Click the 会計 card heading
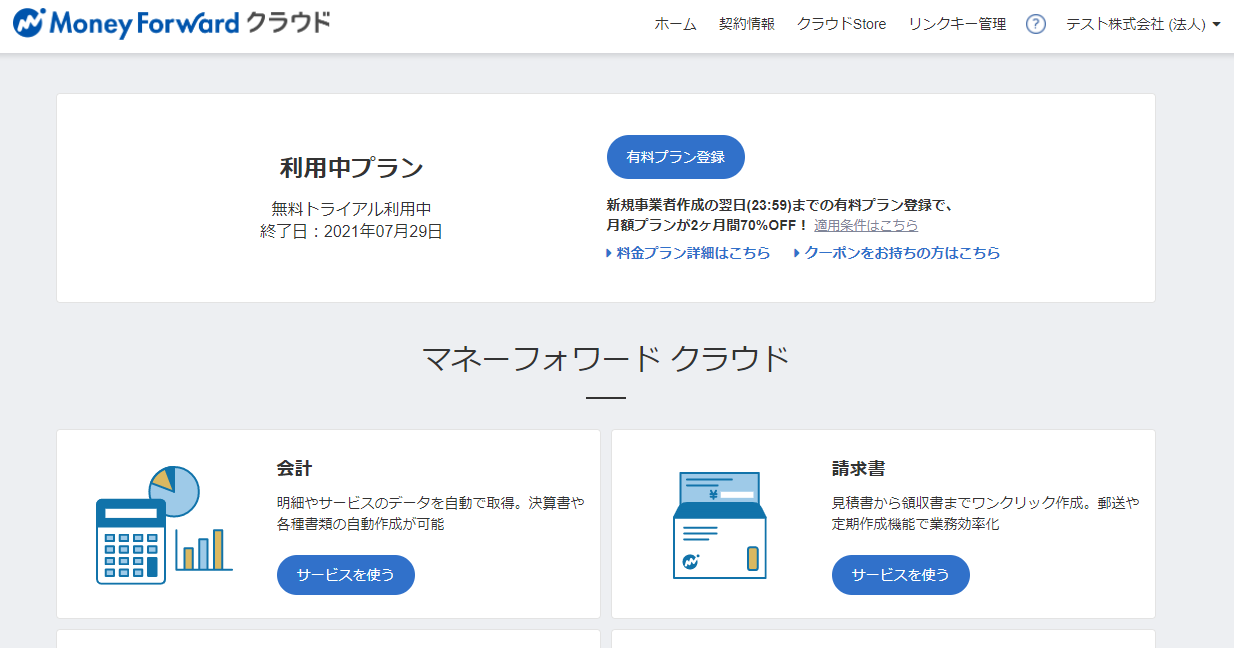 [295, 468]
